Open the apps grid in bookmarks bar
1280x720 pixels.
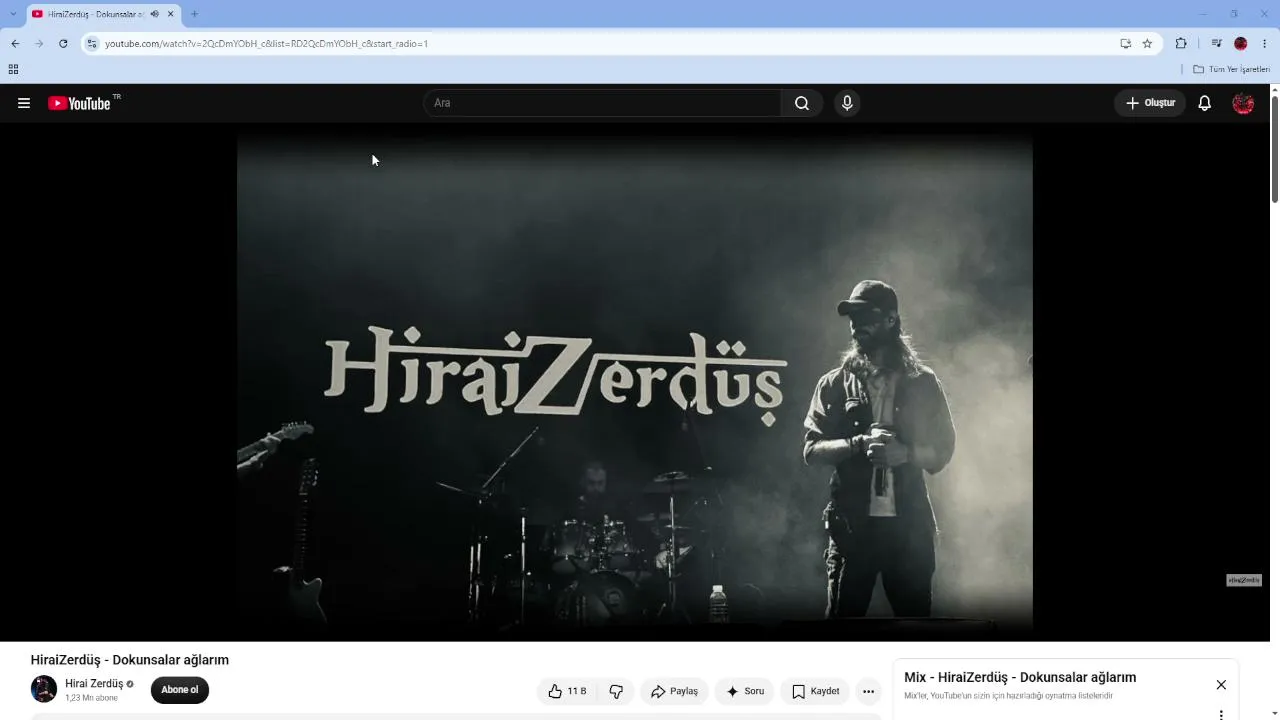click(13, 69)
